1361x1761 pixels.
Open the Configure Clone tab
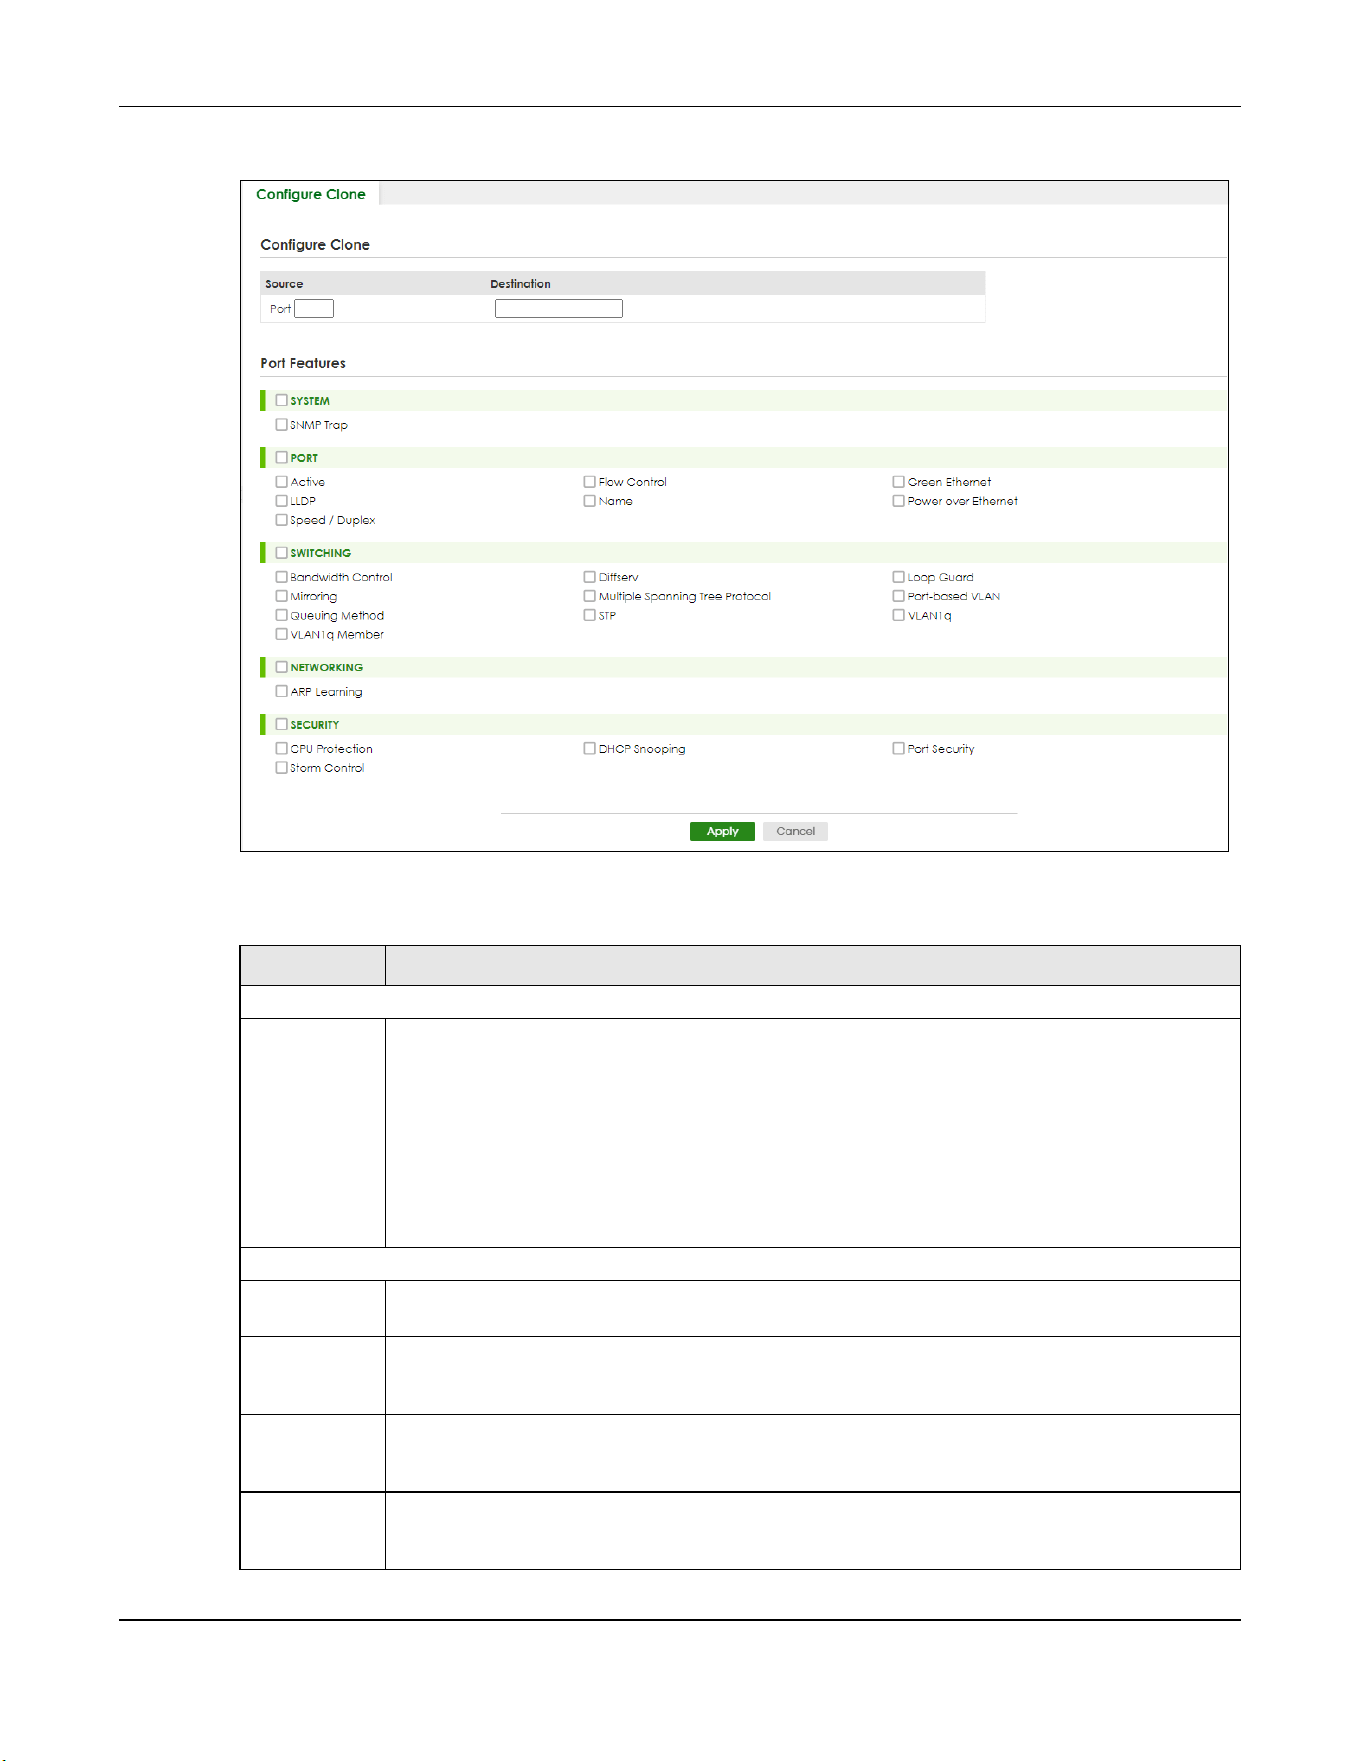[310, 194]
